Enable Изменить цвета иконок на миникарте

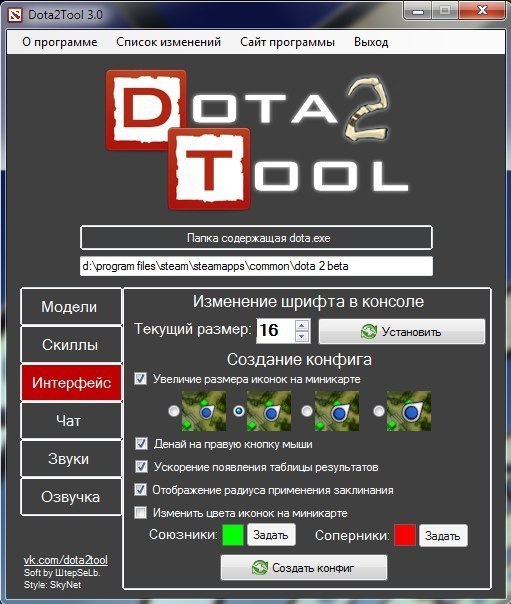coord(140,513)
